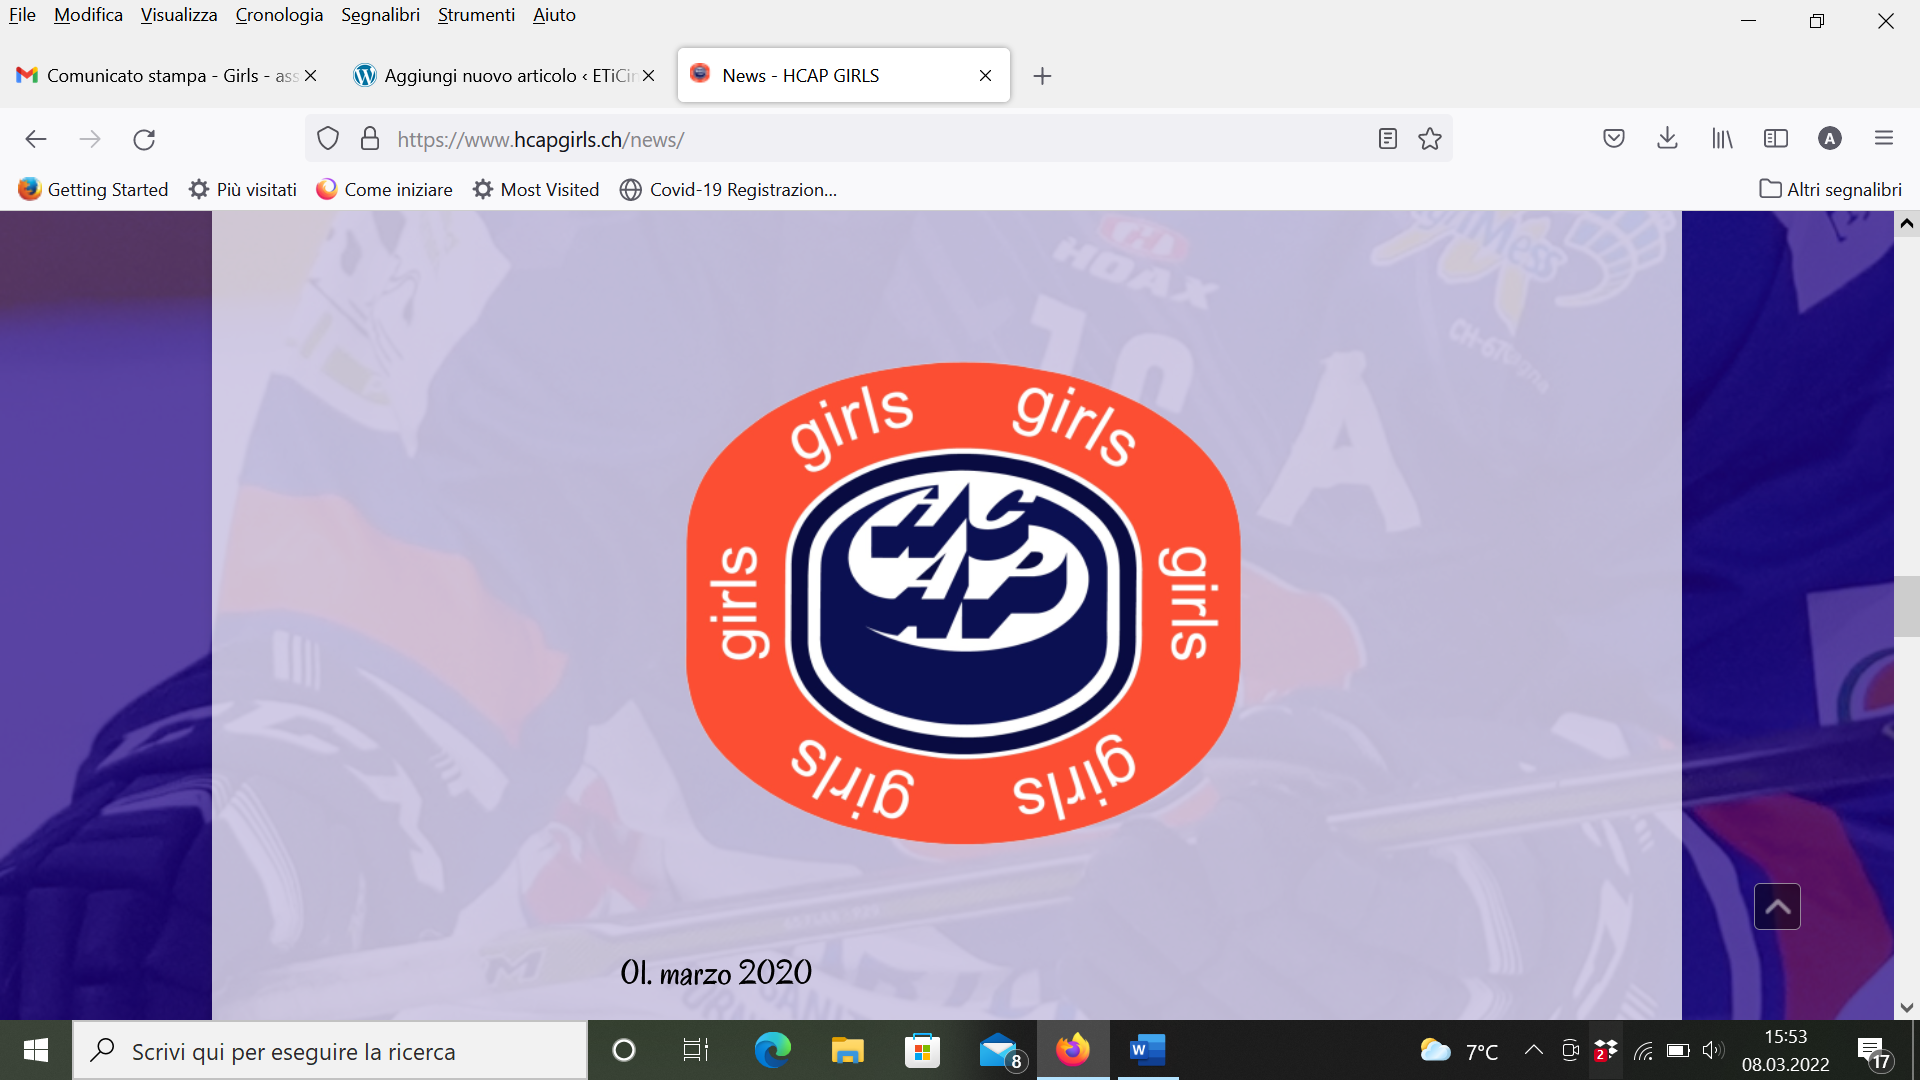This screenshot has width=1920, height=1080.
Task: Check the battery status tray icon
Action: coord(1678,1050)
